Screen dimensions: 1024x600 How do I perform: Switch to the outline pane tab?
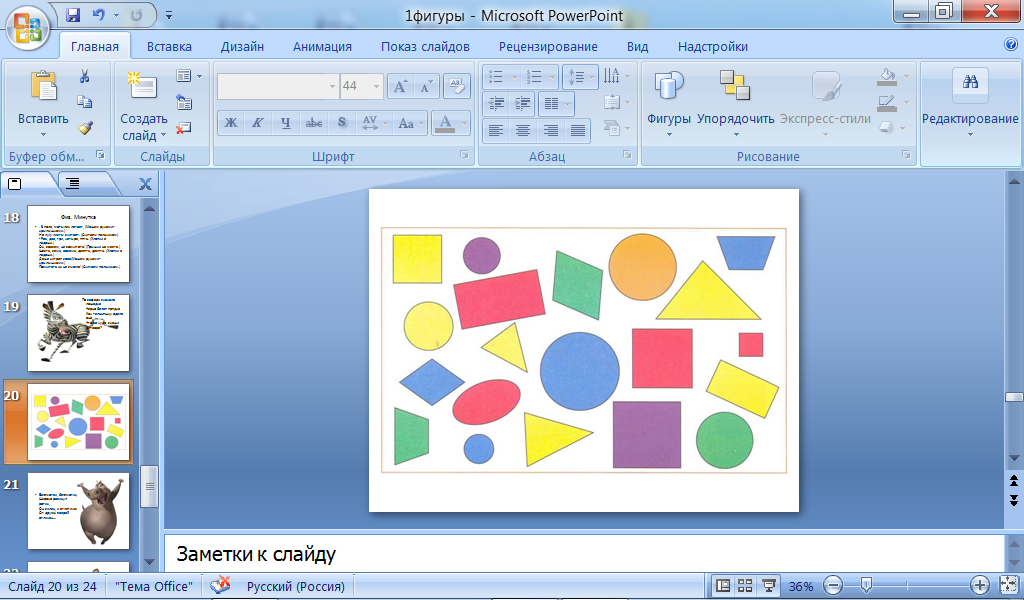pos(74,183)
